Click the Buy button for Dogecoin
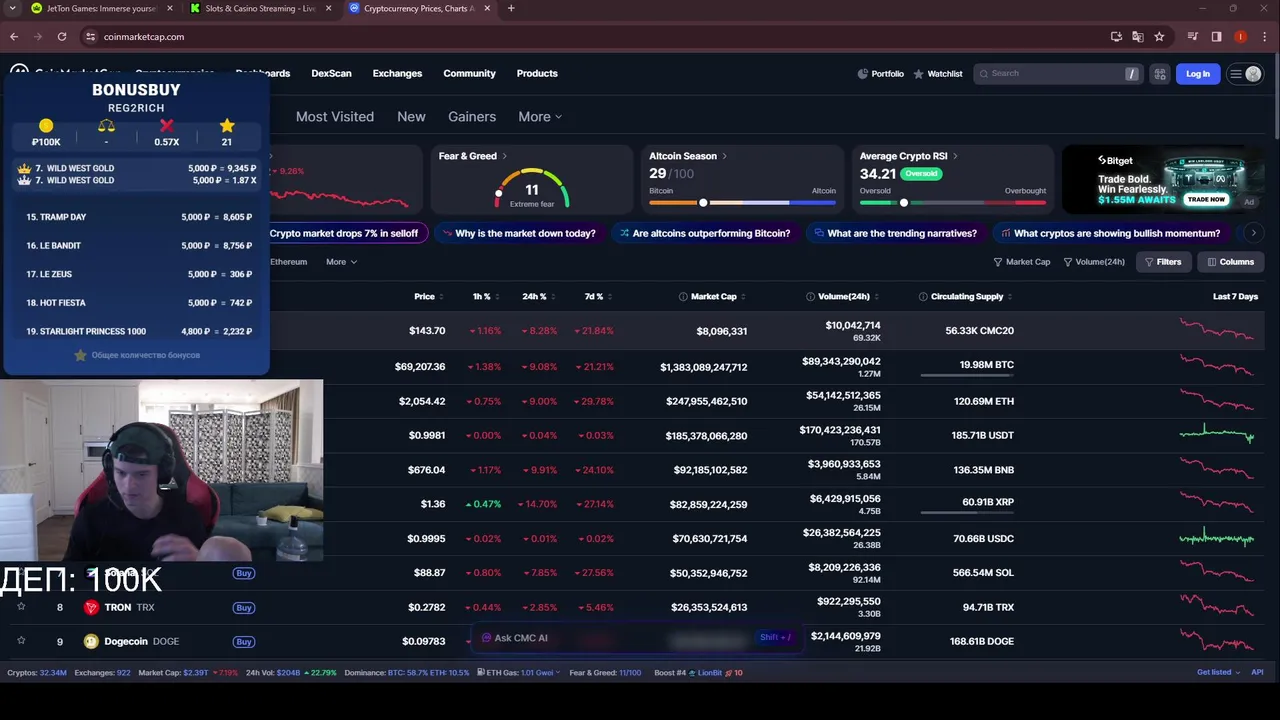Screen dimensions: 1280x720 coord(244,641)
